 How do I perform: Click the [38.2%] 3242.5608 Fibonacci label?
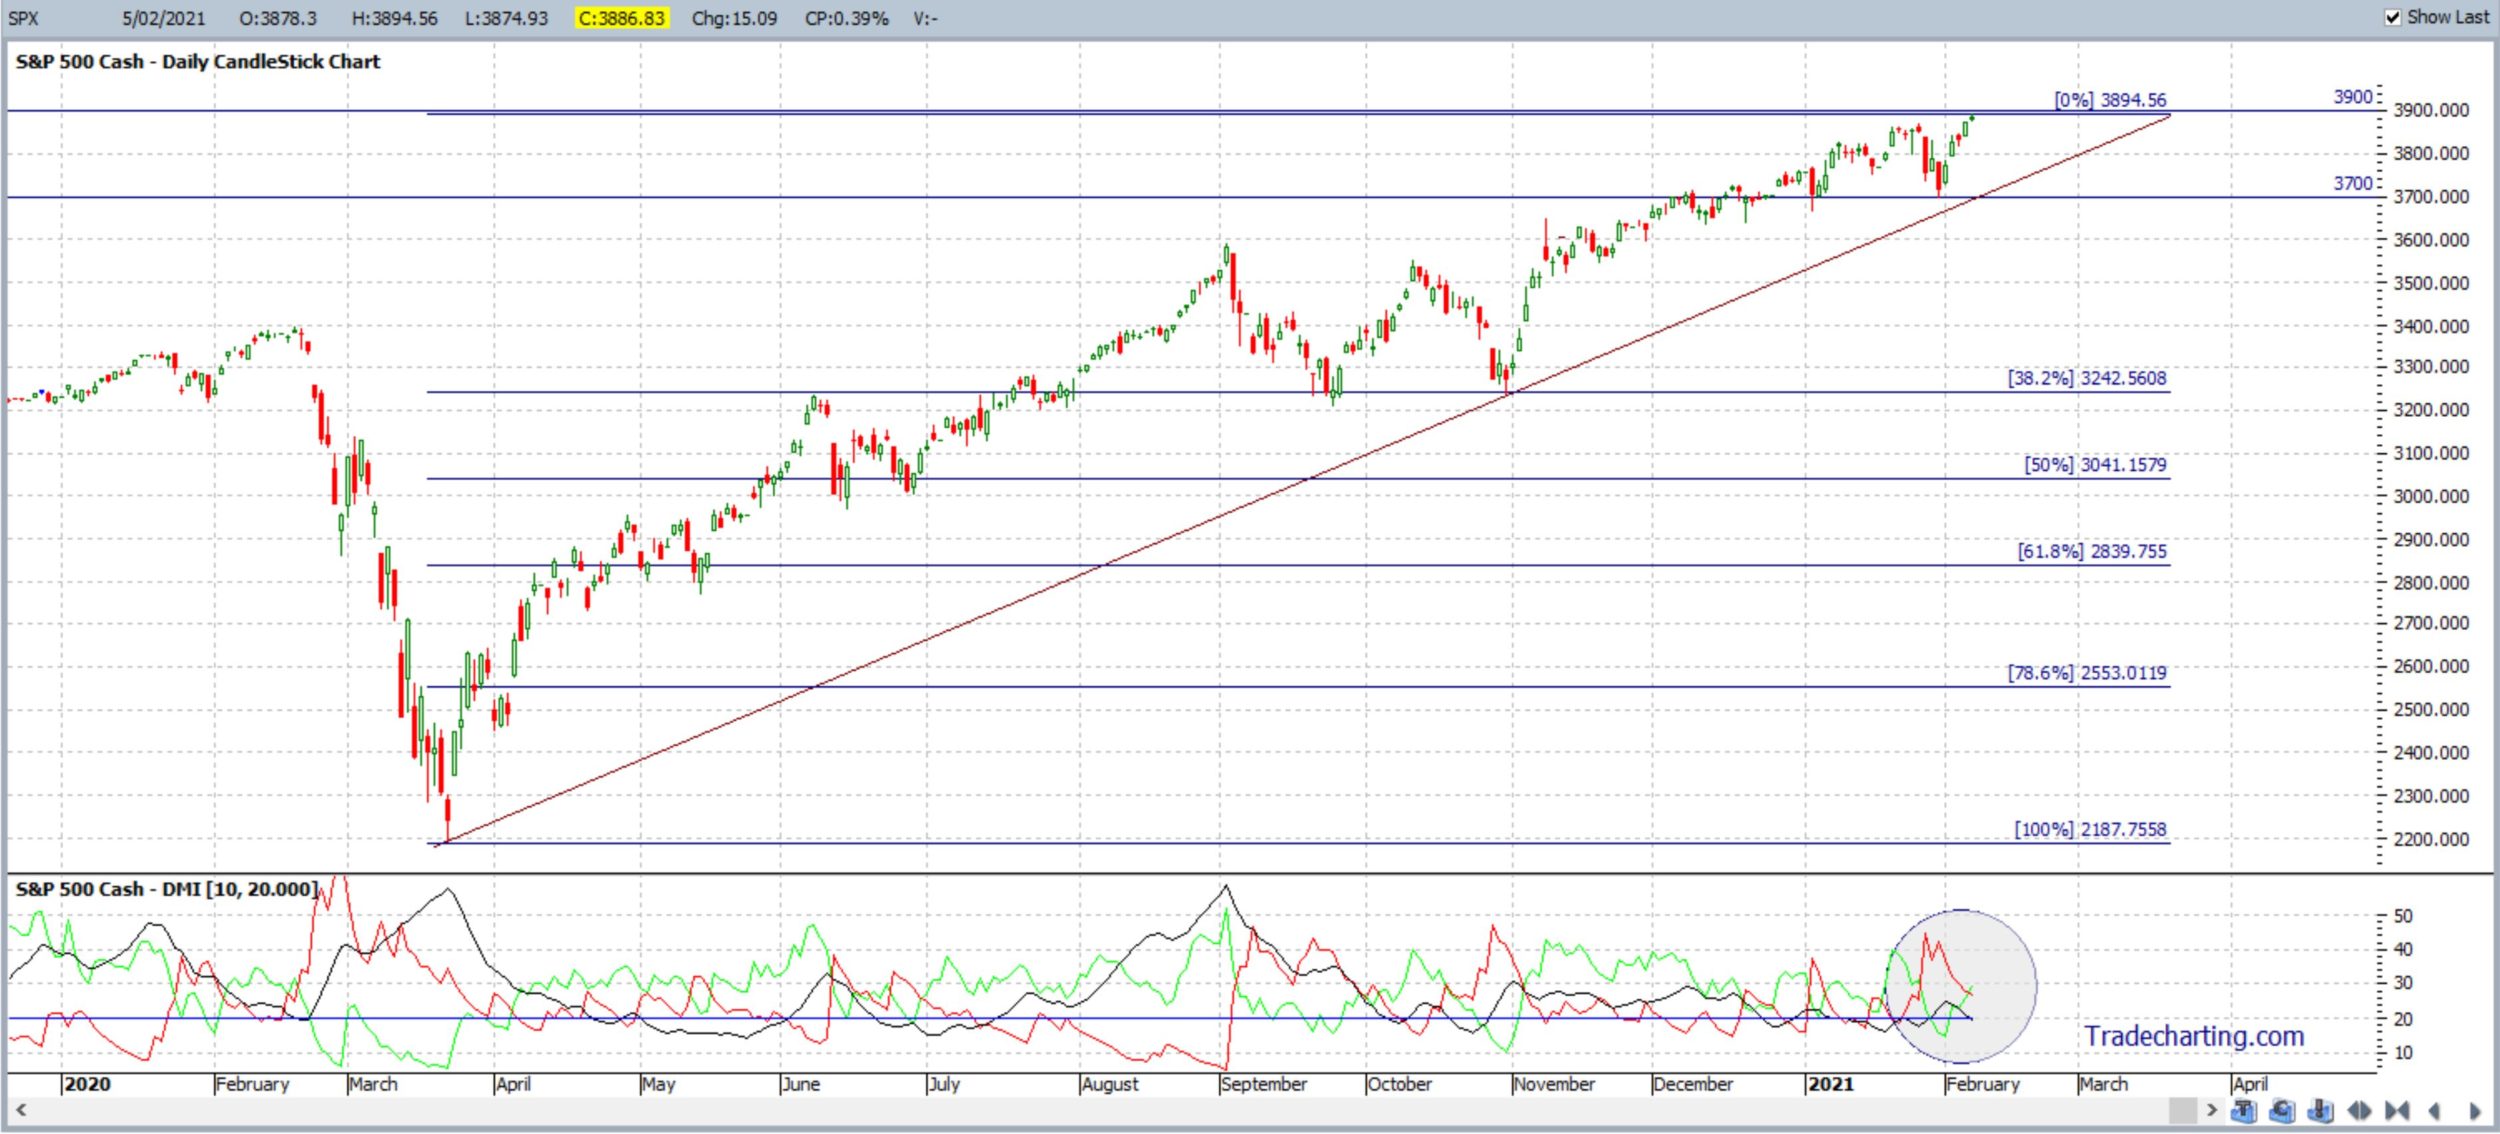[2087, 378]
